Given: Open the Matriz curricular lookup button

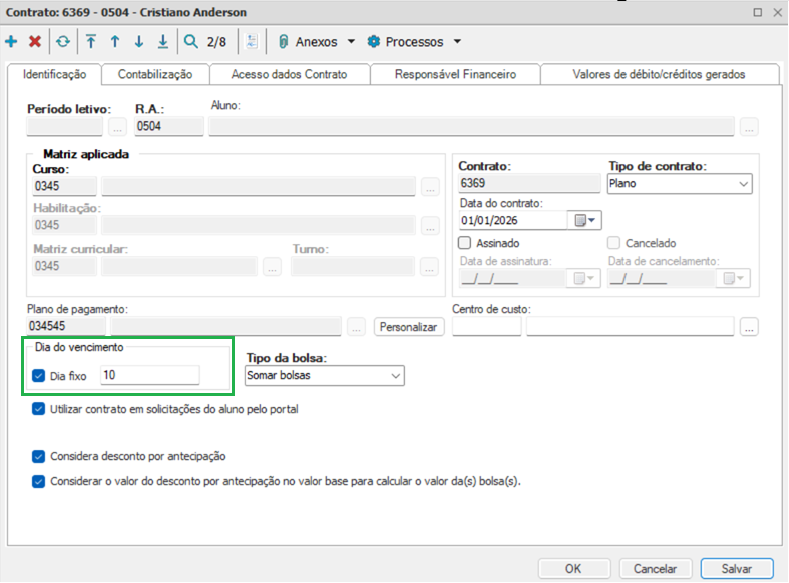Looking at the screenshot, I should pyautogui.click(x=272, y=267).
